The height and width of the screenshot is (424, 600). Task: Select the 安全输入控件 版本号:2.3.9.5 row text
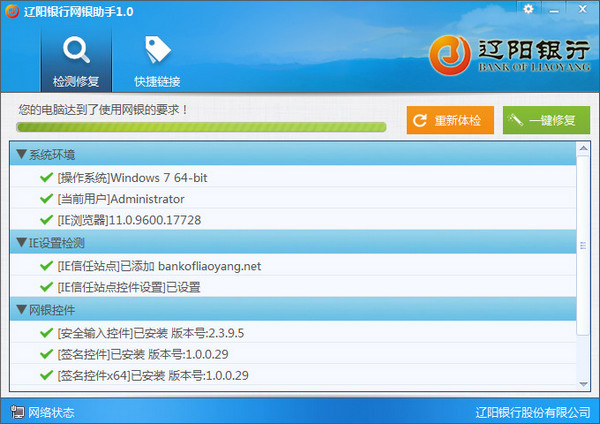pyautogui.click(x=151, y=333)
